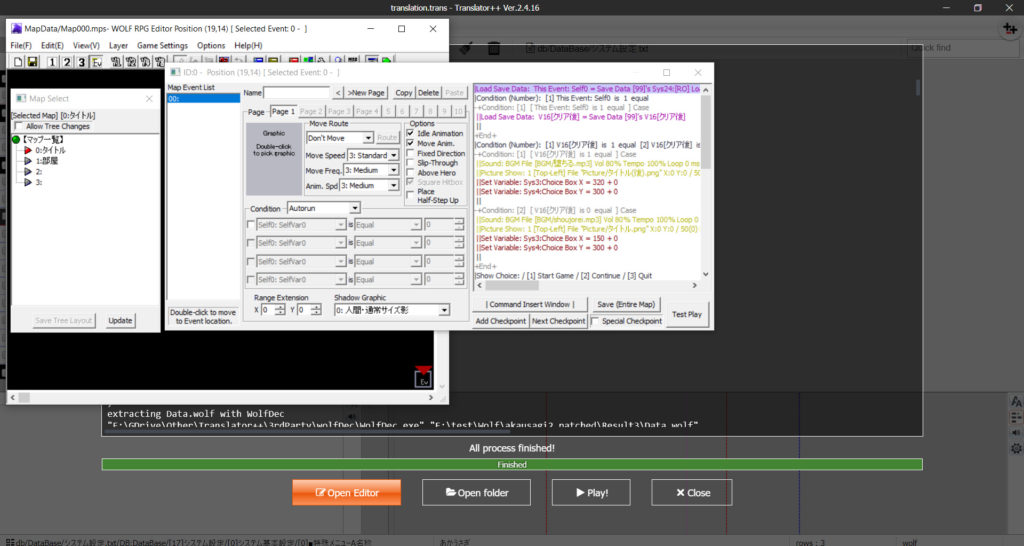
Task: Open the Edit(E) menu
Action: [52, 46]
